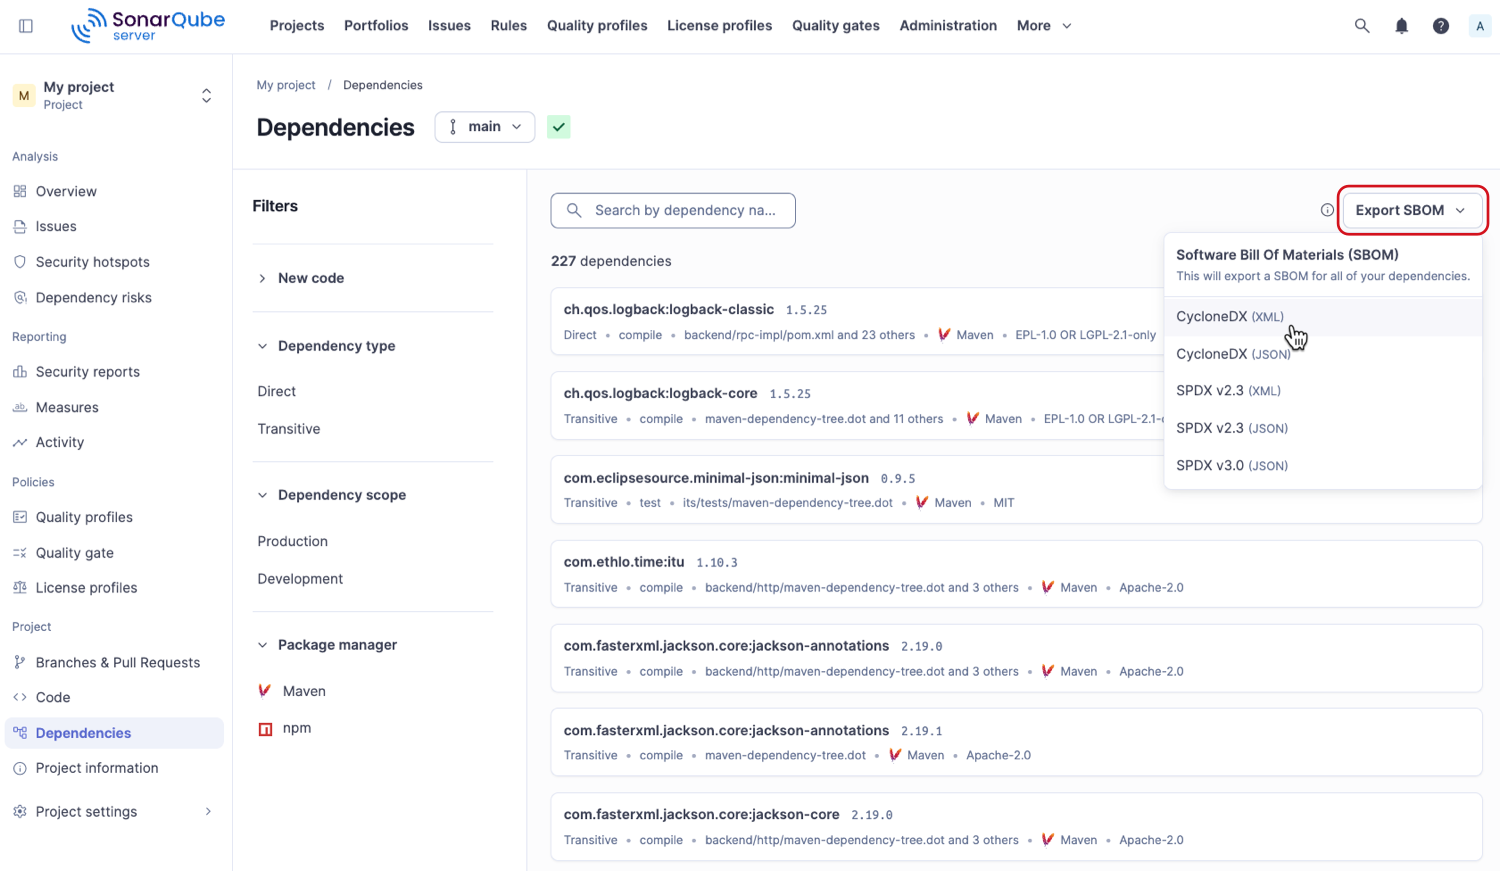
Task: Open jackson-core 2.19.0 dependency
Action: (x=702, y=815)
